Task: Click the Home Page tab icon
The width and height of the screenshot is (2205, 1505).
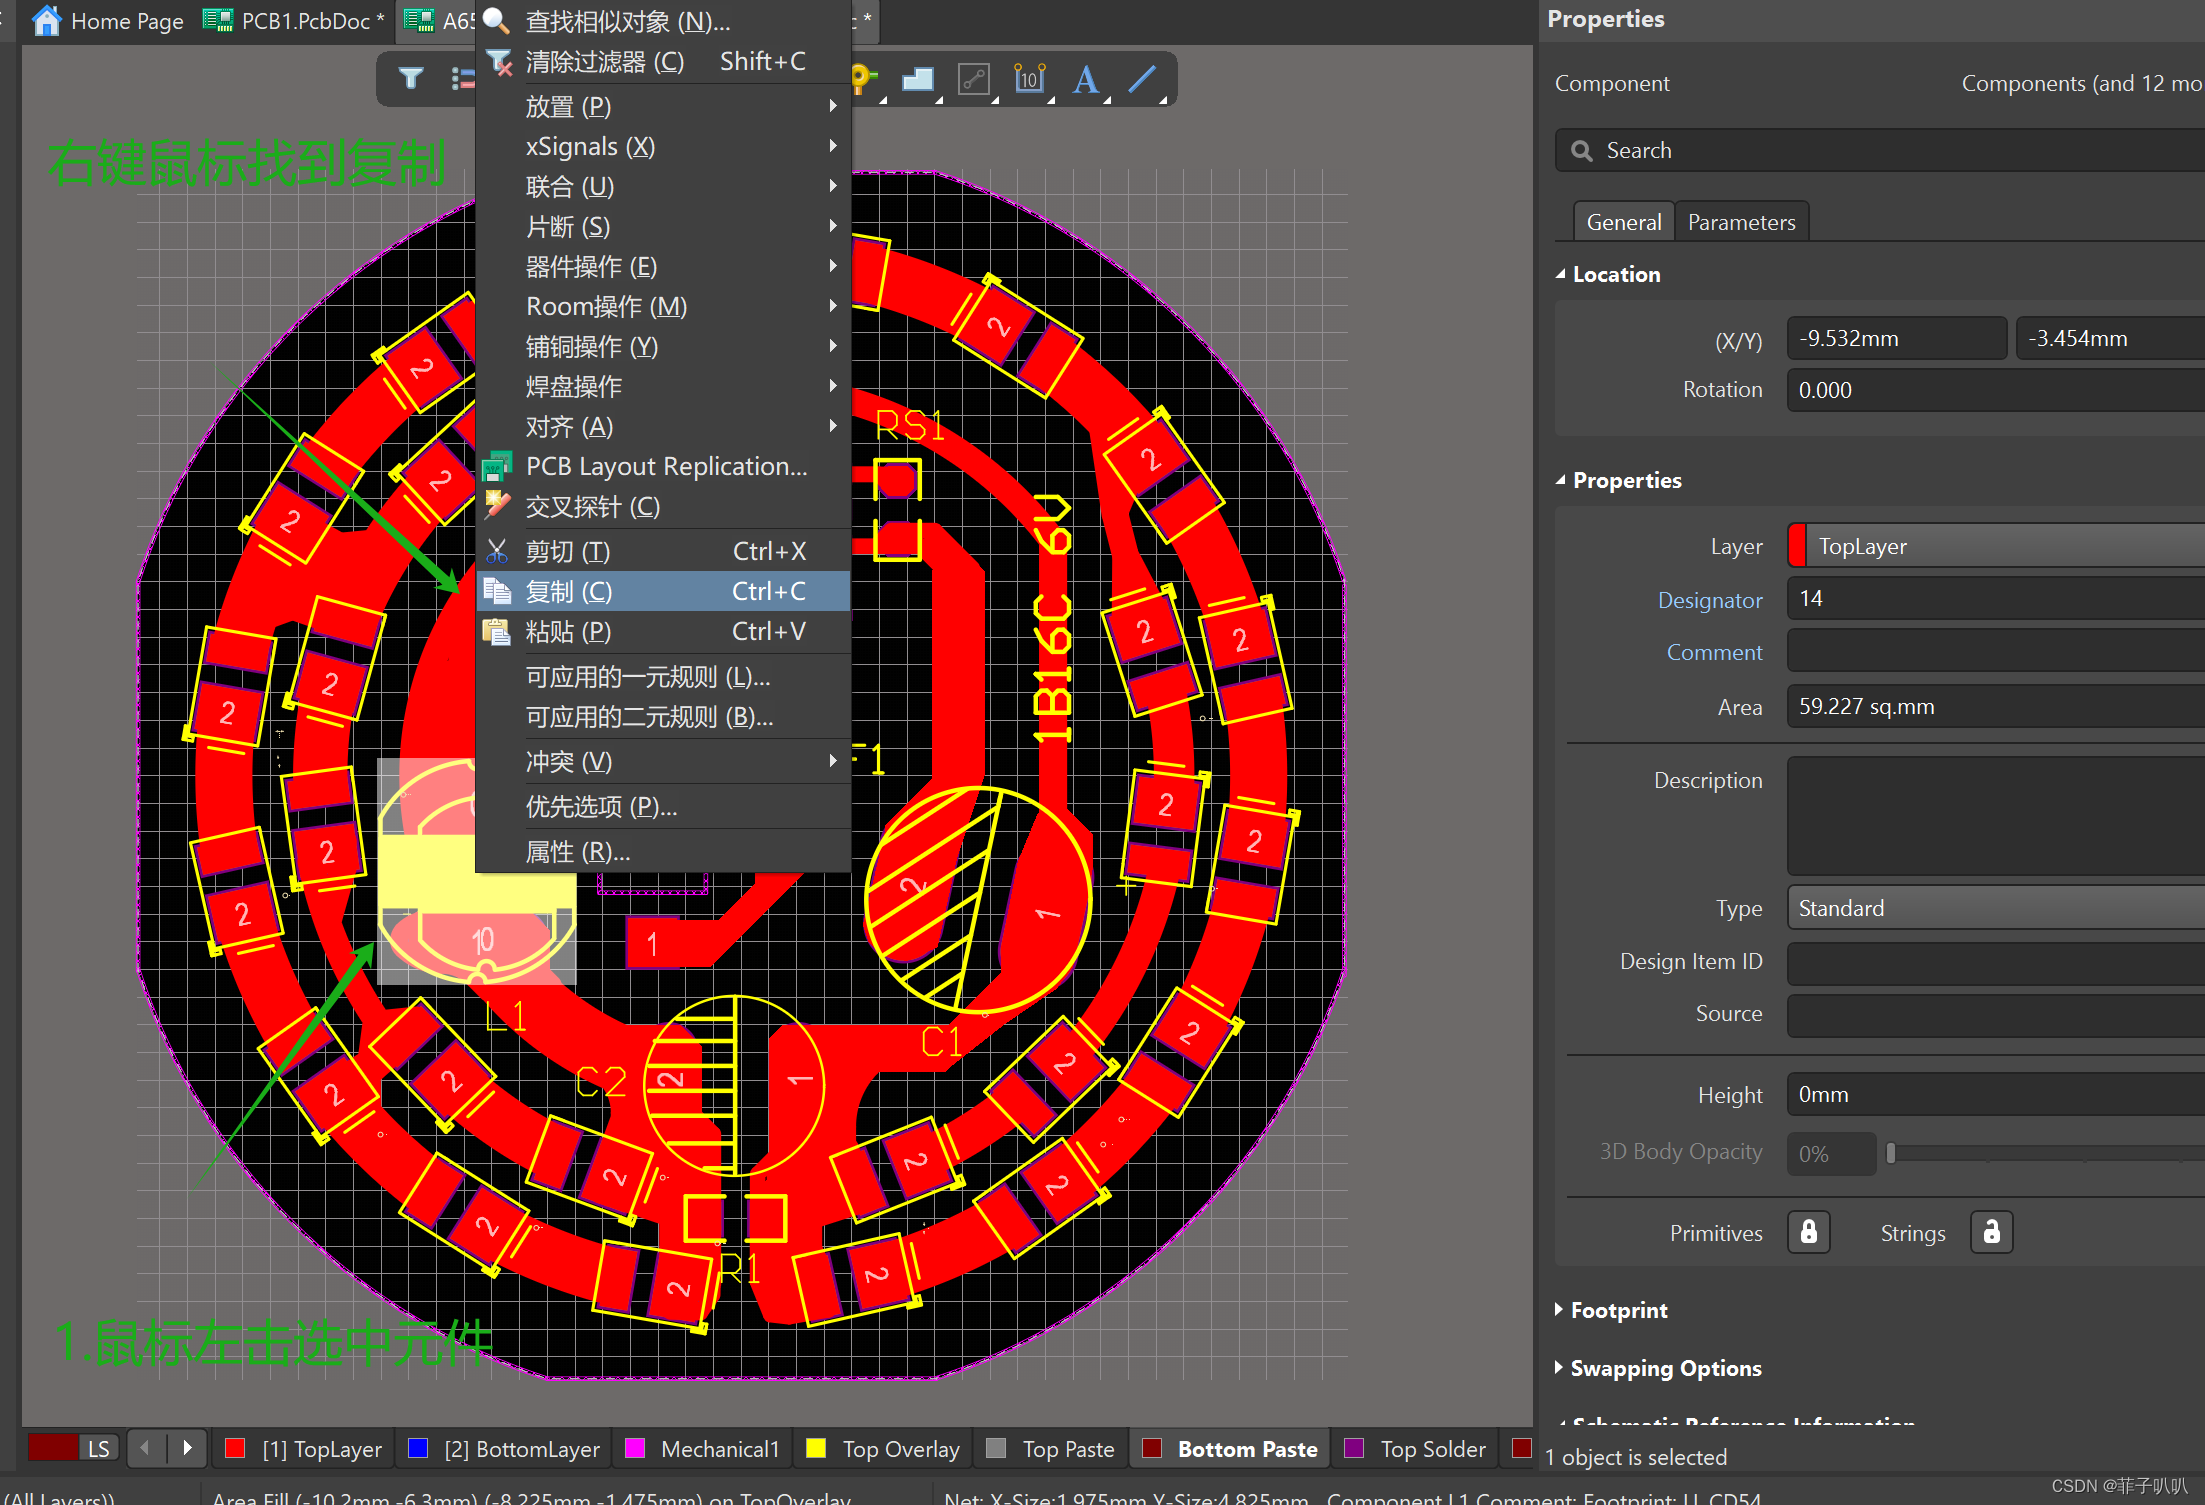Action: [x=46, y=20]
